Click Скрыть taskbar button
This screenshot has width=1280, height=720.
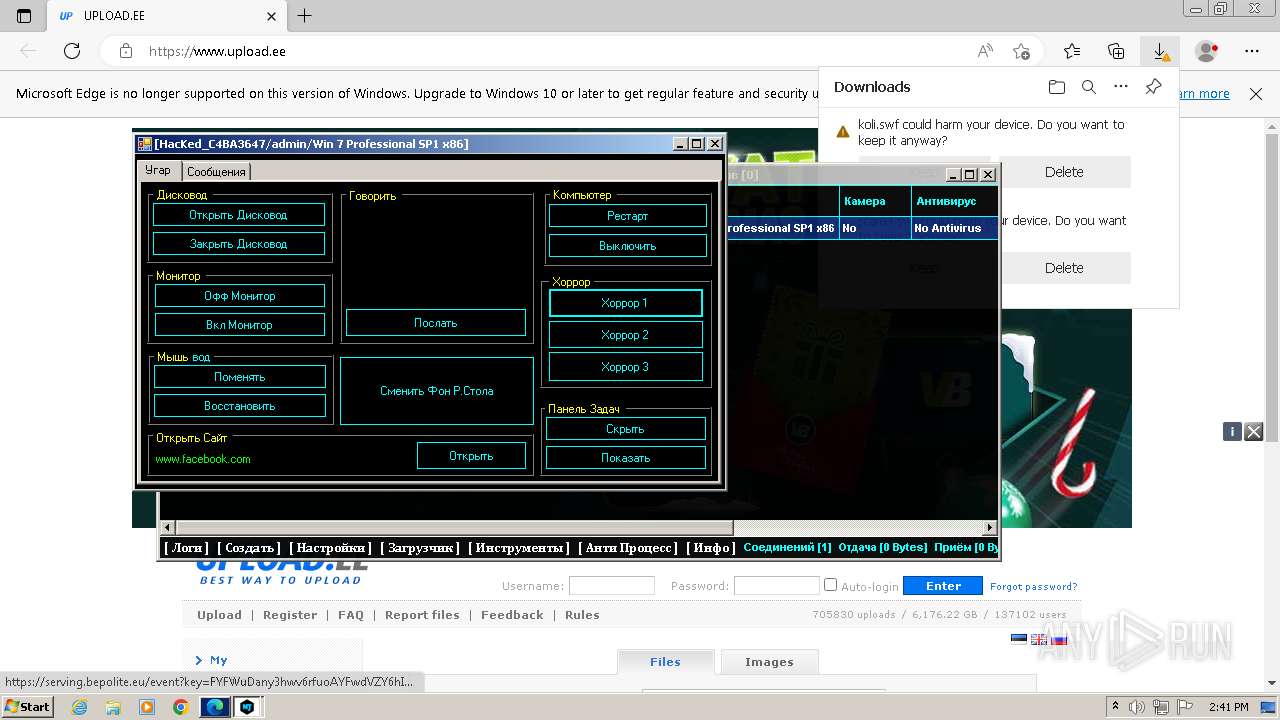[x=626, y=429]
